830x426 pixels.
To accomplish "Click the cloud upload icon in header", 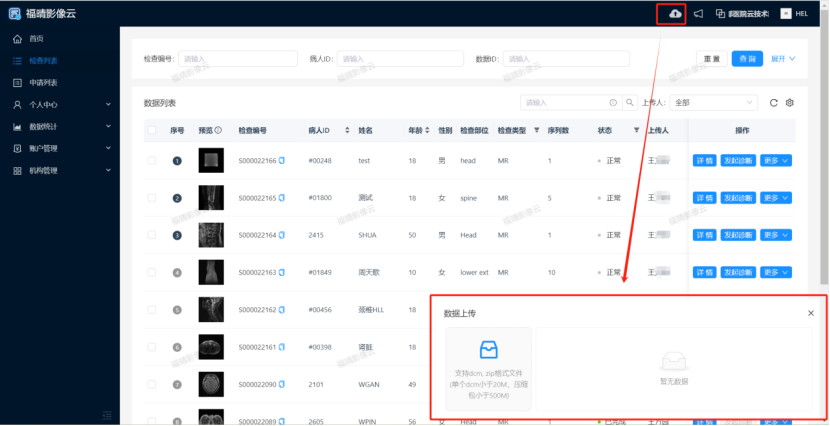I will pyautogui.click(x=676, y=14).
